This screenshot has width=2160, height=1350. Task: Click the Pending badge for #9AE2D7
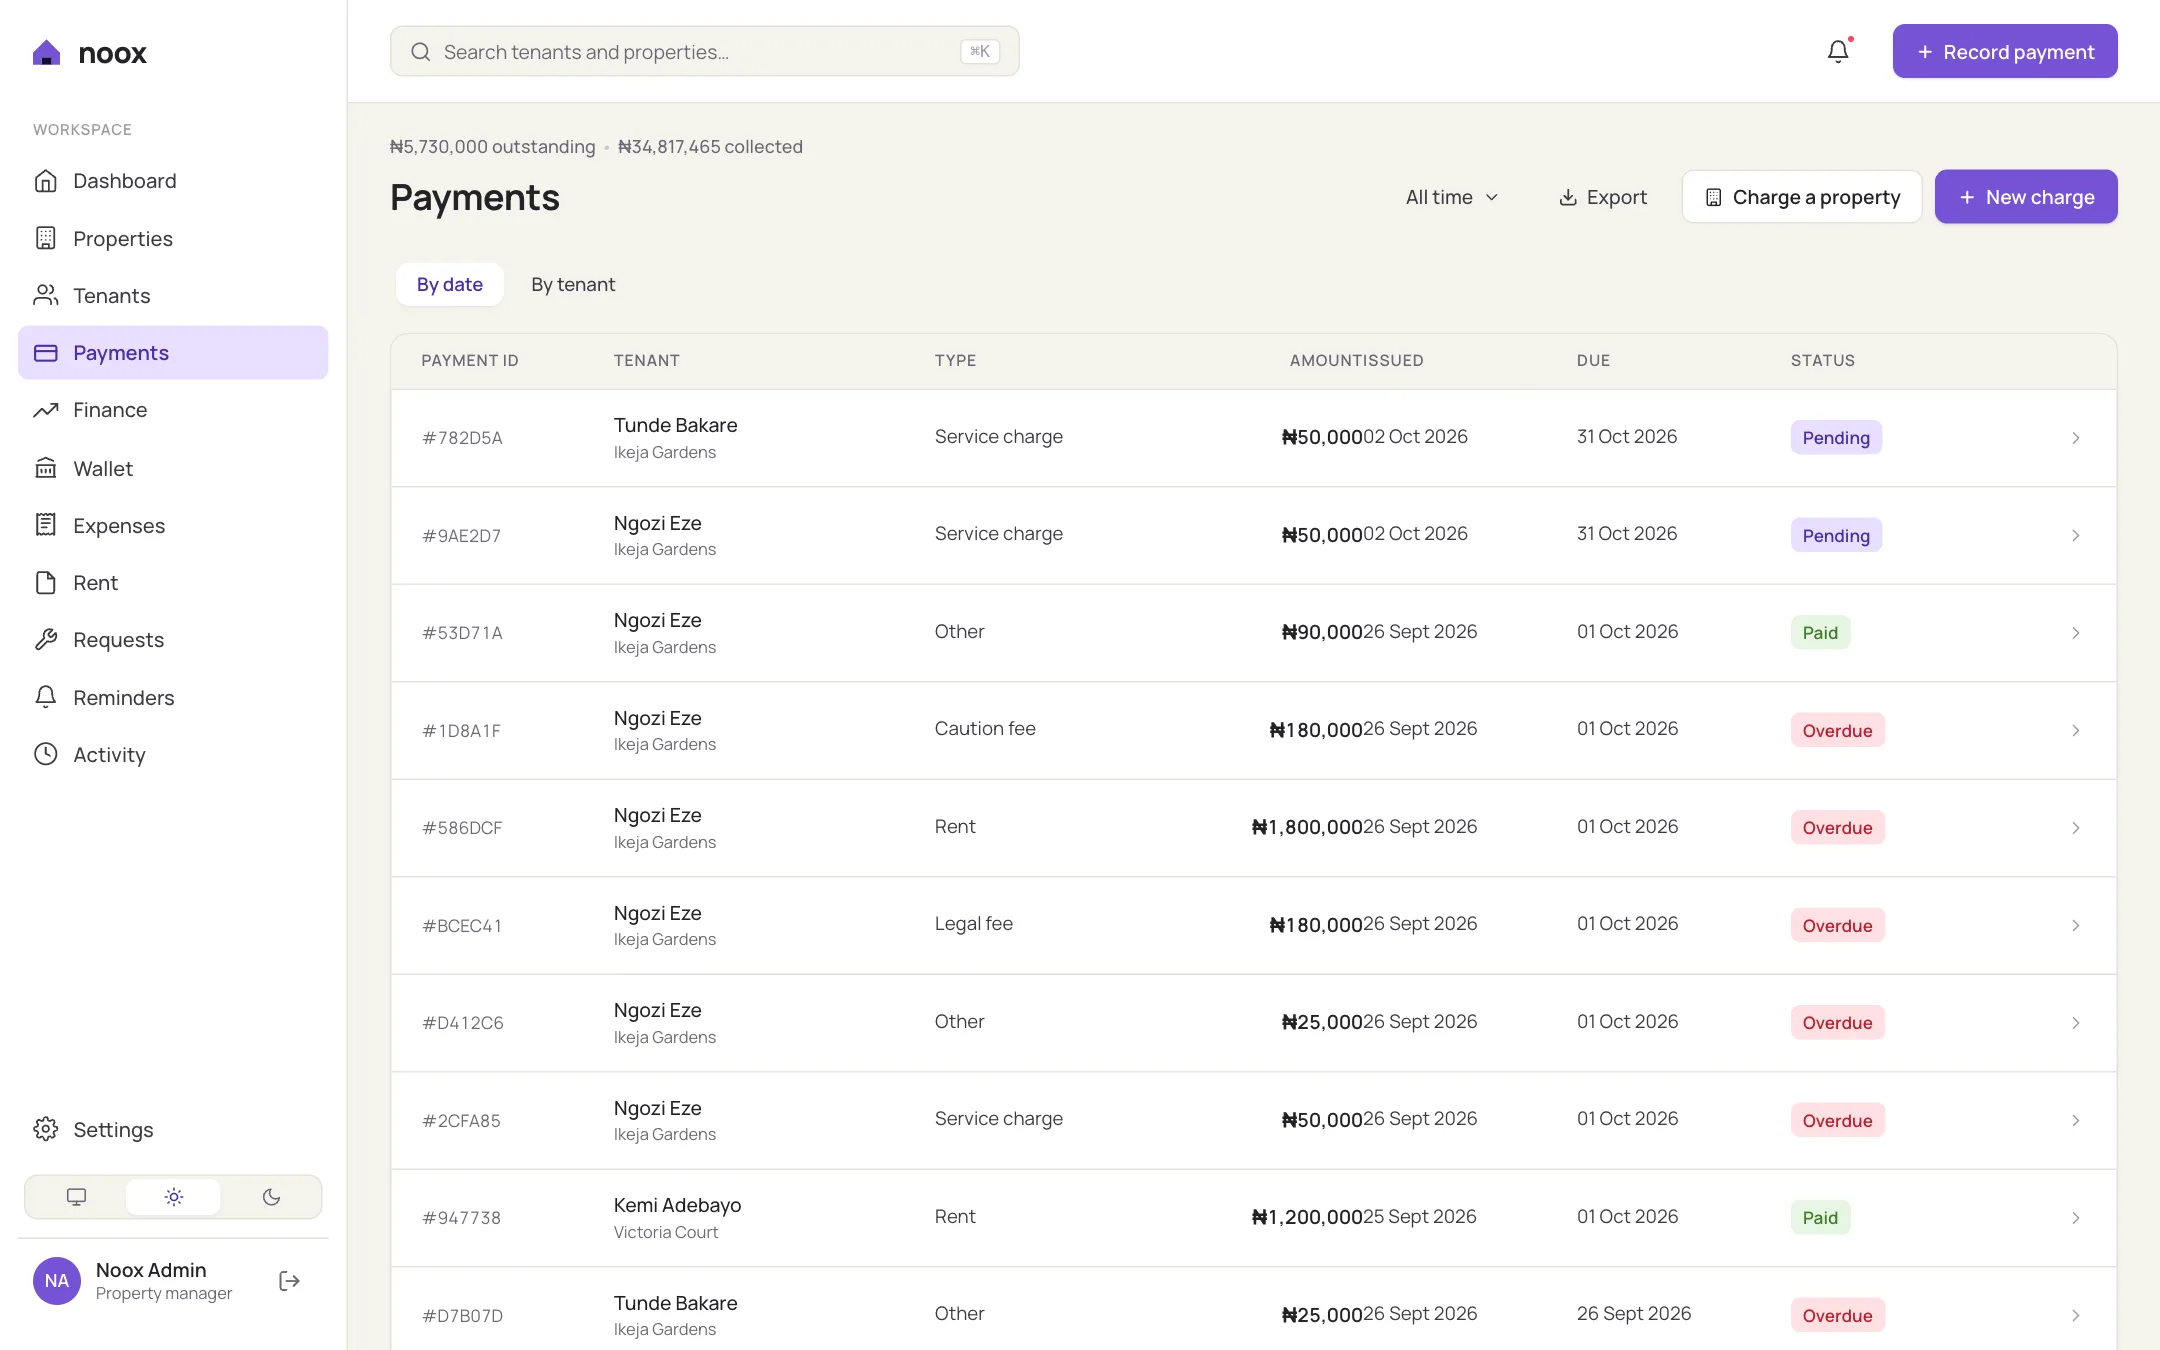pyautogui.click(x=1836, y=536)
